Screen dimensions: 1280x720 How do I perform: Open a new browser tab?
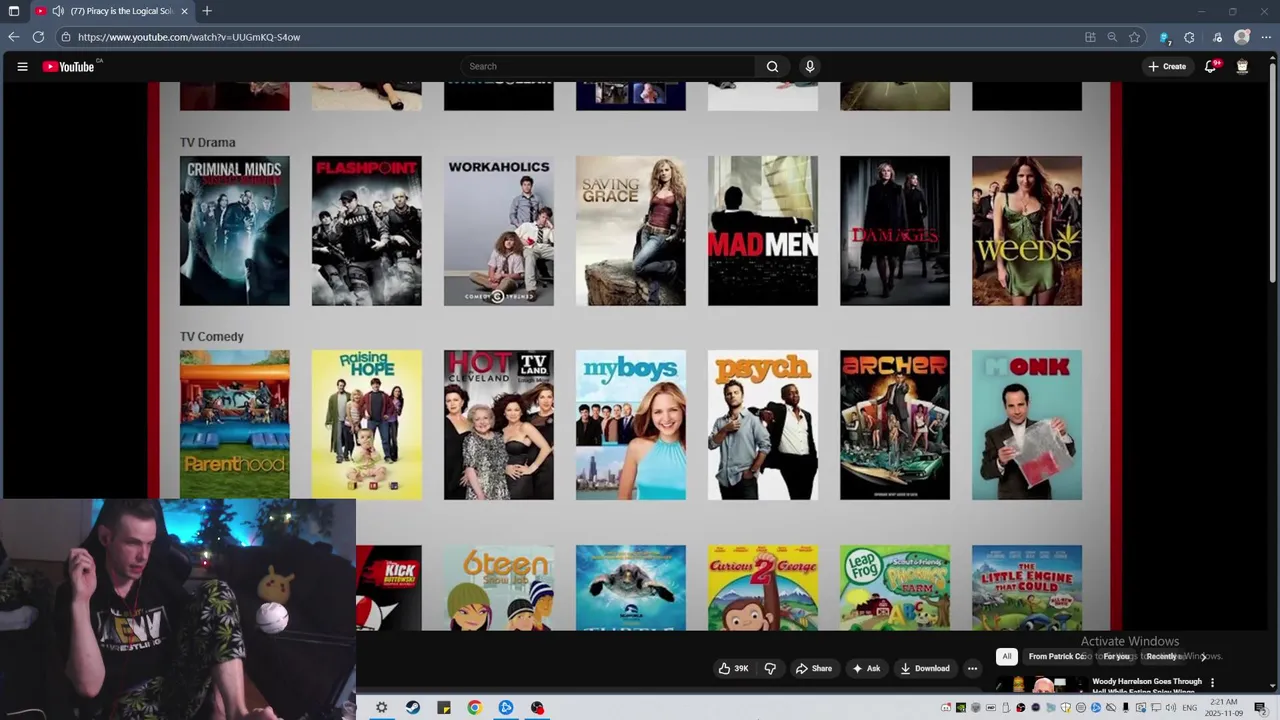point(207,11)
